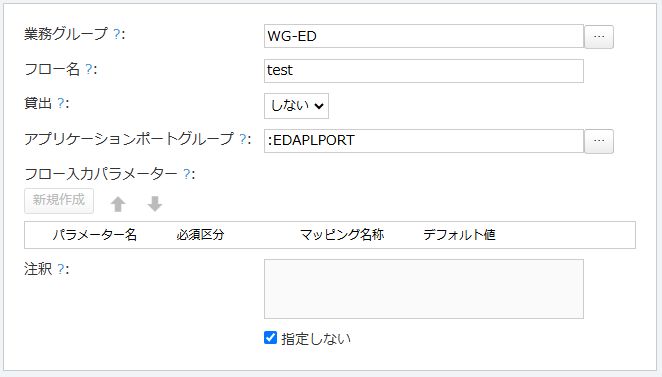Move parameter down with down arrow icon
The image size is (662, 377).
[155, 204]
